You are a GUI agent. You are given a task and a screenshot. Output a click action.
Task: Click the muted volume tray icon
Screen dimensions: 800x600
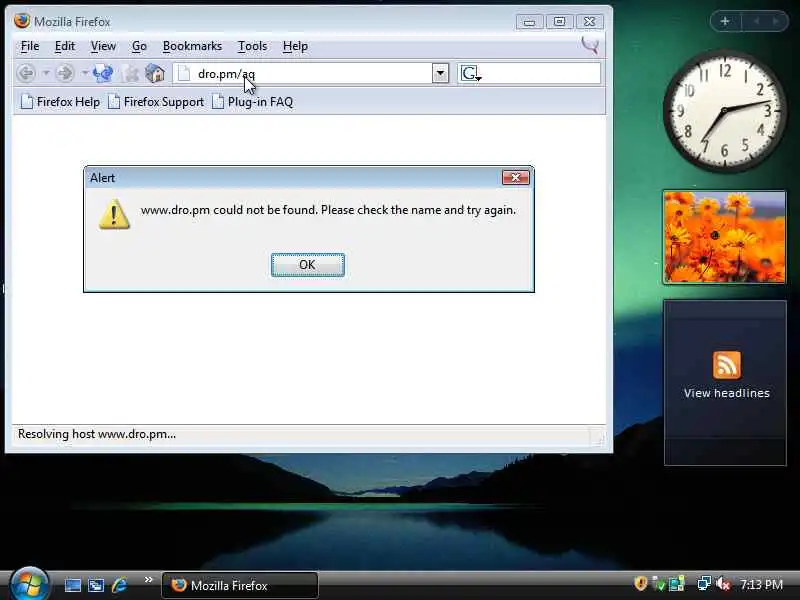tap(723, 584)
